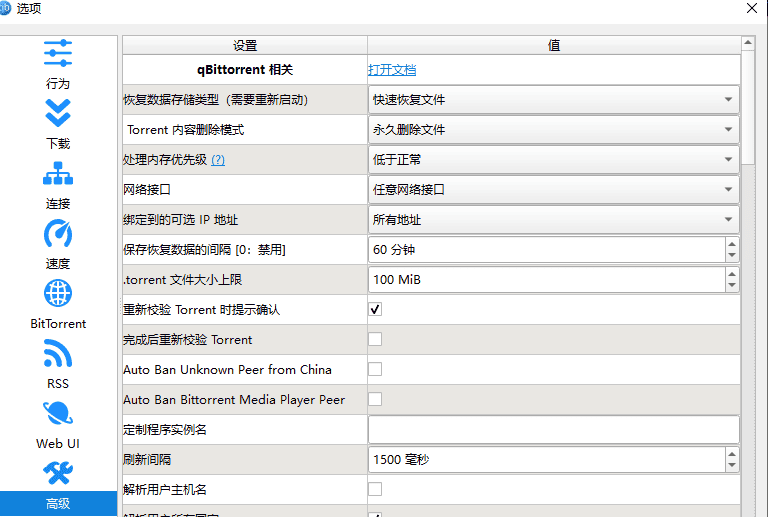Click the (?) help link for 处理内存优先级
Image resolution: width=768 pixels, height=517 pixels.
pyautogui.click(x=217, y=160)
